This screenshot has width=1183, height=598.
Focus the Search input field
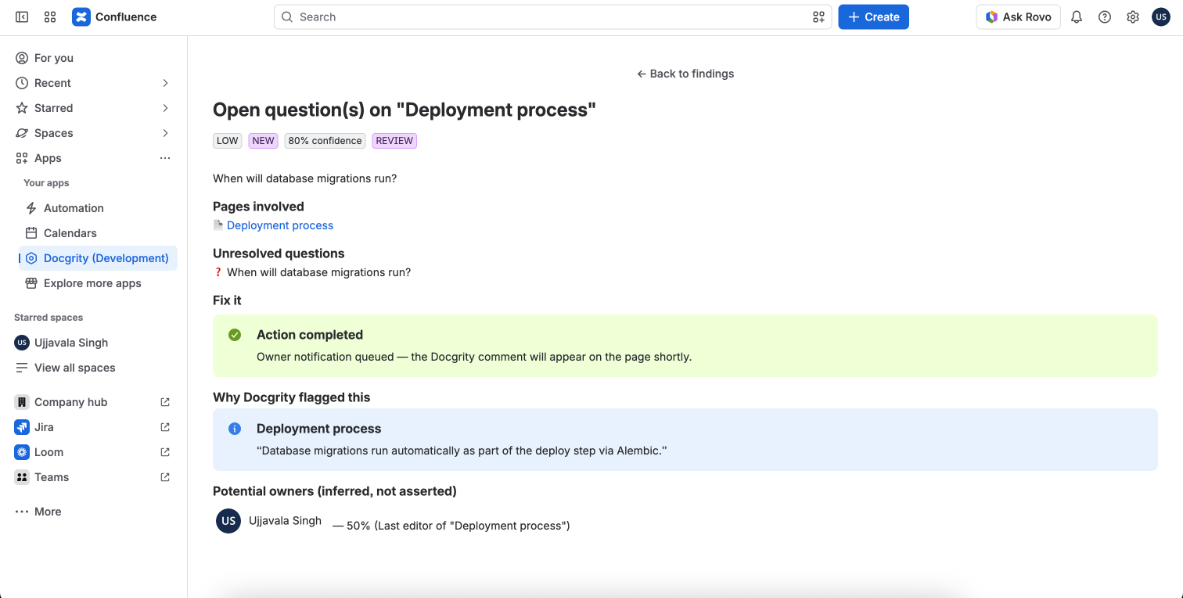pyautogui.click(x=553, y=17)
